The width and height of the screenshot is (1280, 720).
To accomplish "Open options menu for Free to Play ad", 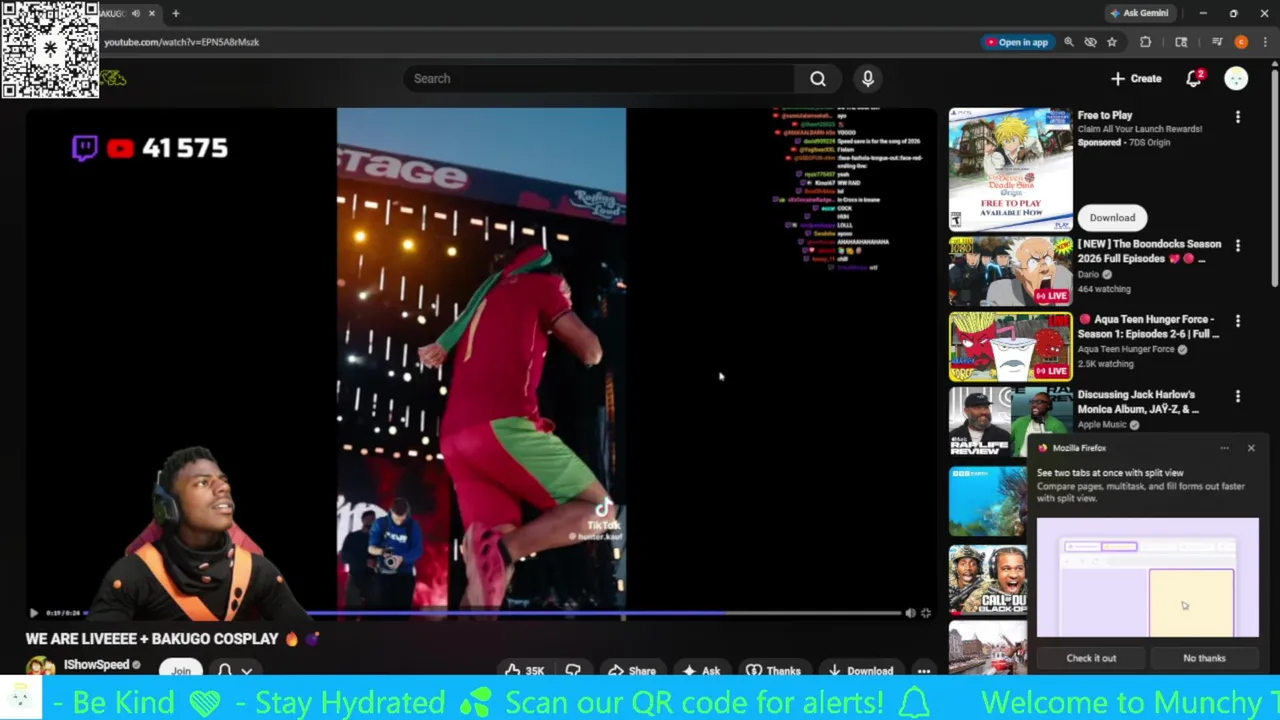I will 1238,117.
